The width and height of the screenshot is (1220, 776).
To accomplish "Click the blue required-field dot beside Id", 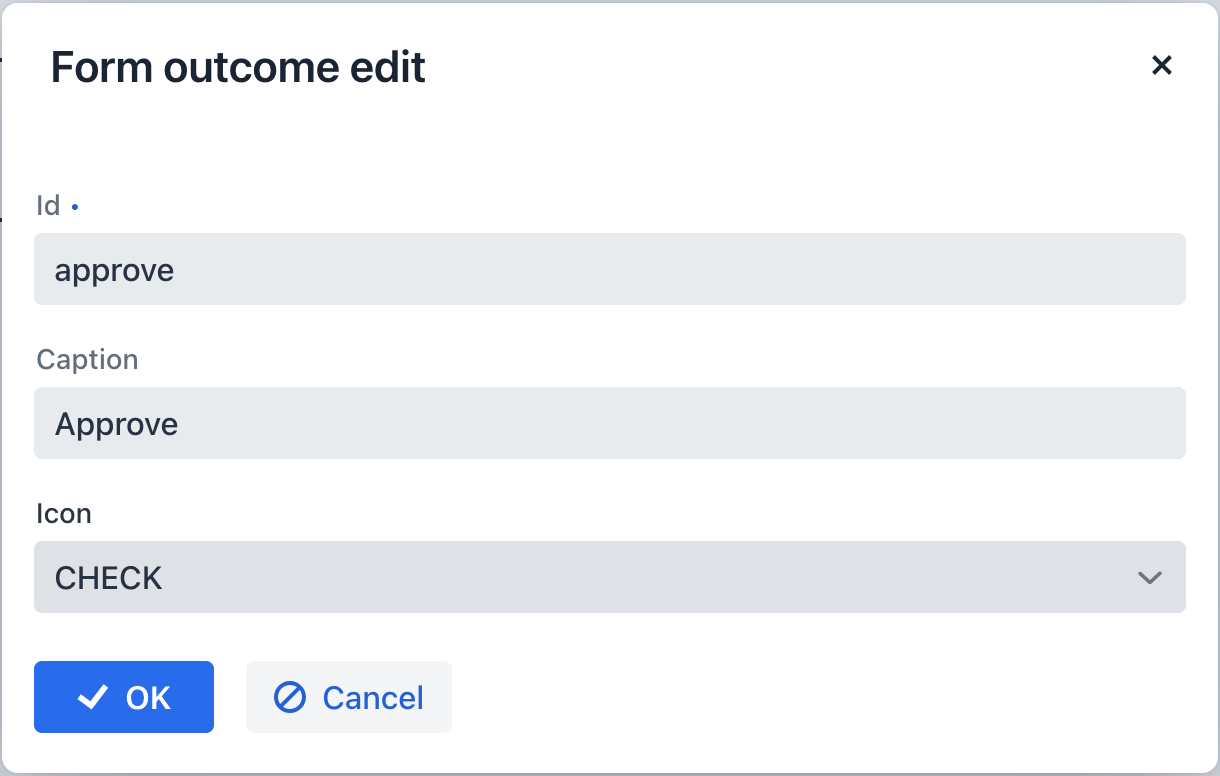I will pyautogui.click(x=76, y=205).
